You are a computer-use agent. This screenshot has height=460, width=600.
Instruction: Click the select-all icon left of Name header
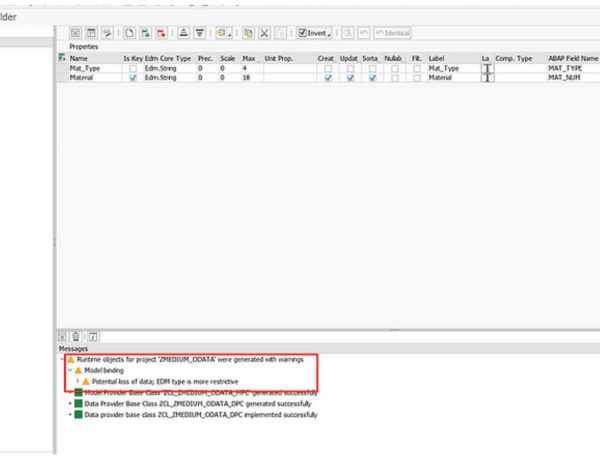pos(62,58)
